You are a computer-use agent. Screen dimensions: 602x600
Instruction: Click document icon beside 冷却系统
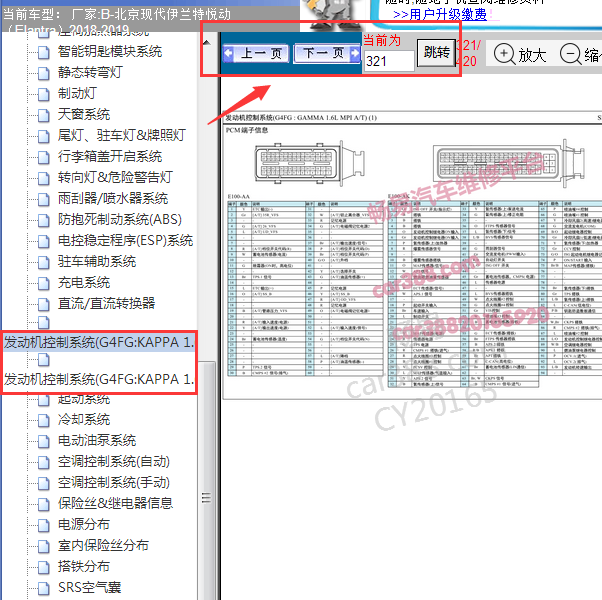click(44, 421)
